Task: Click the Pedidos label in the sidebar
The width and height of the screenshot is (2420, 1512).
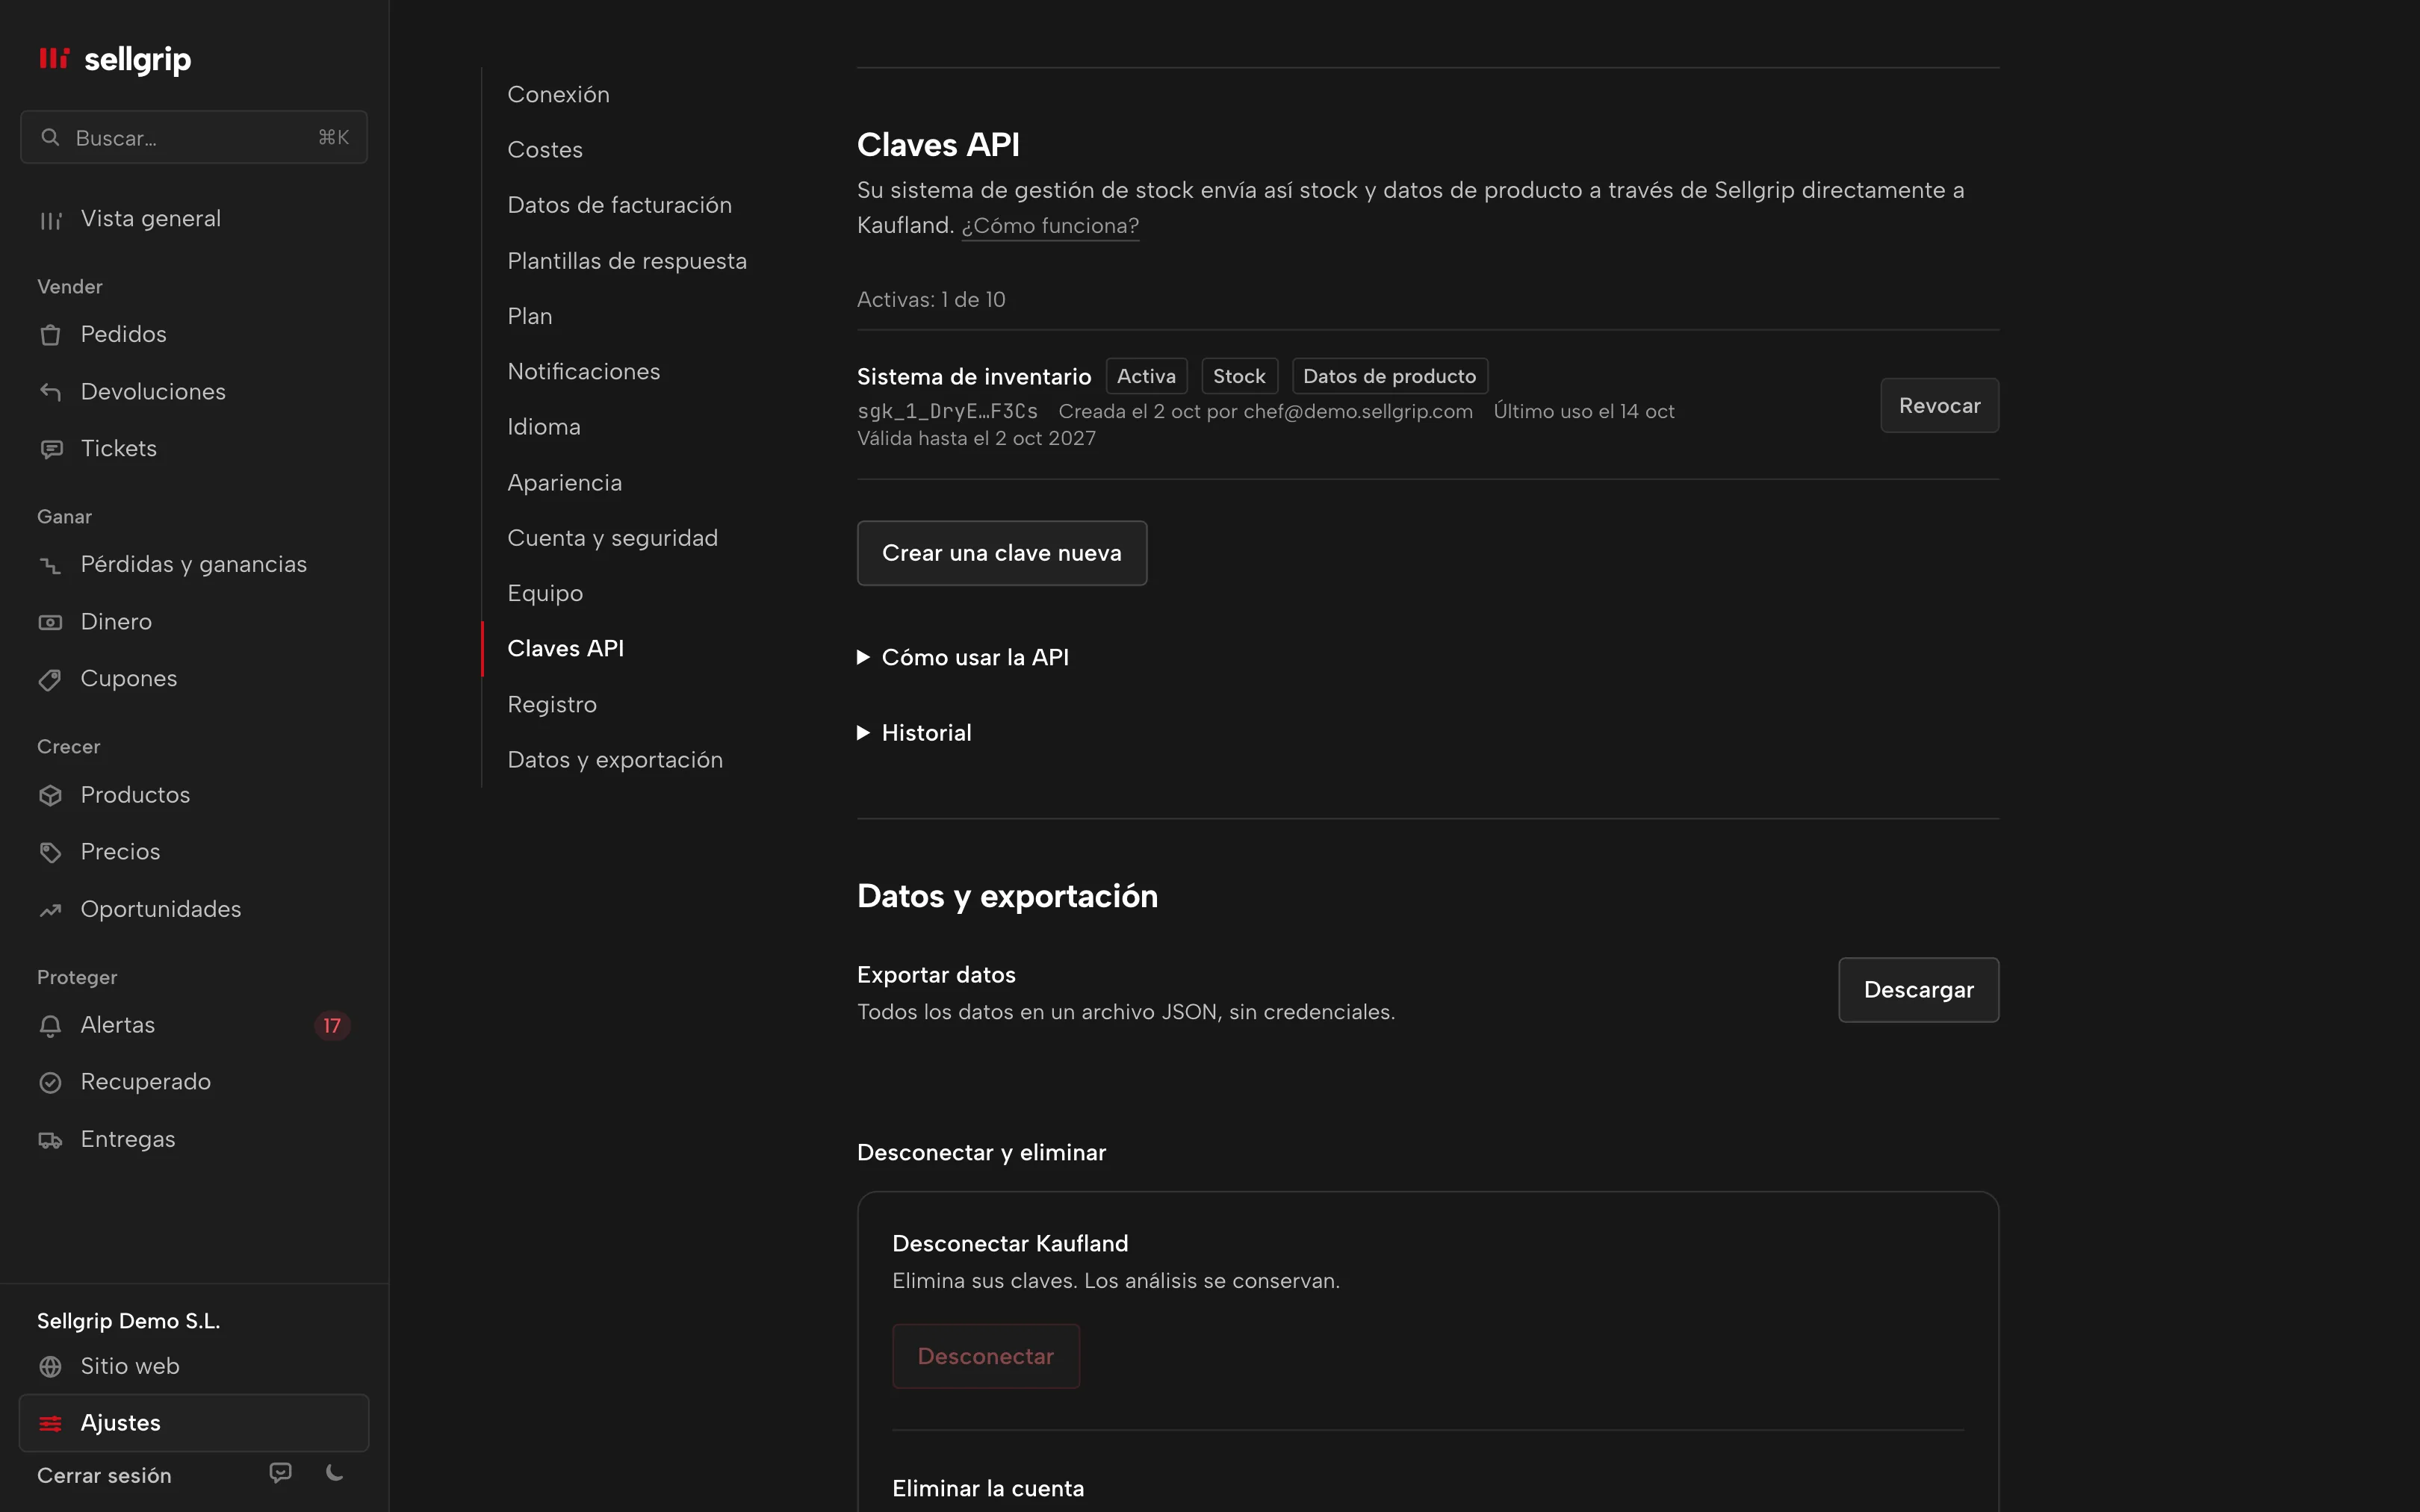Action: [x=124, y=335]
